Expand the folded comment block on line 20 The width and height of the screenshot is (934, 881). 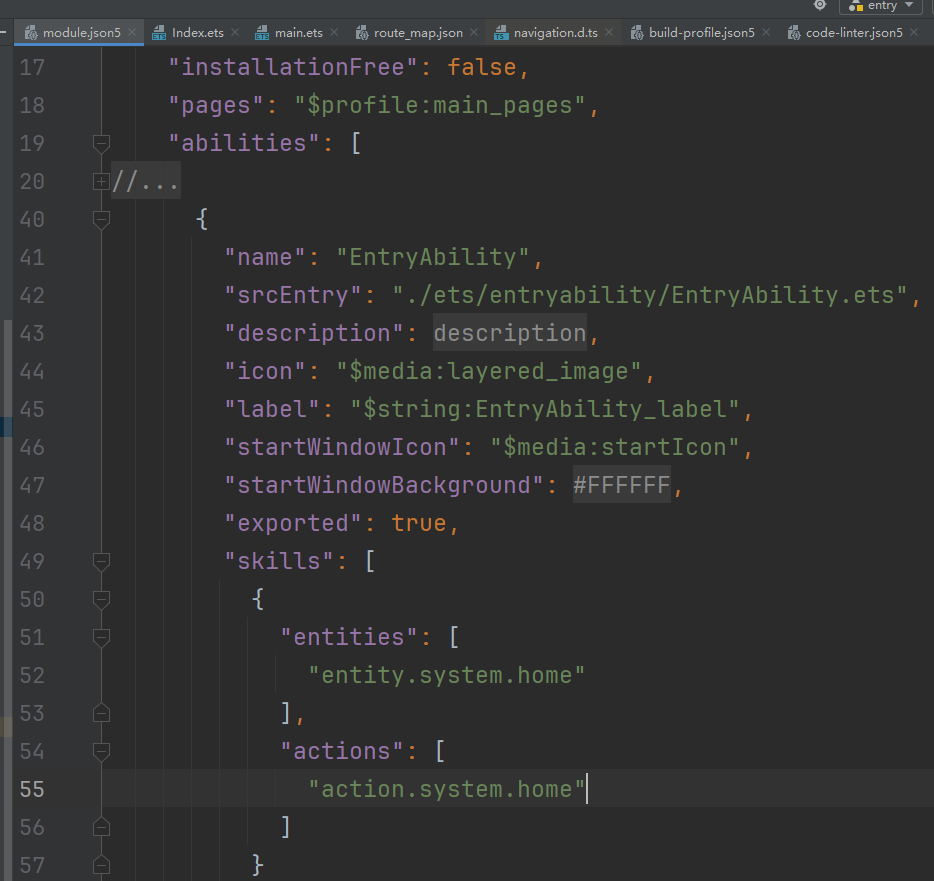[x=100, y=181]
